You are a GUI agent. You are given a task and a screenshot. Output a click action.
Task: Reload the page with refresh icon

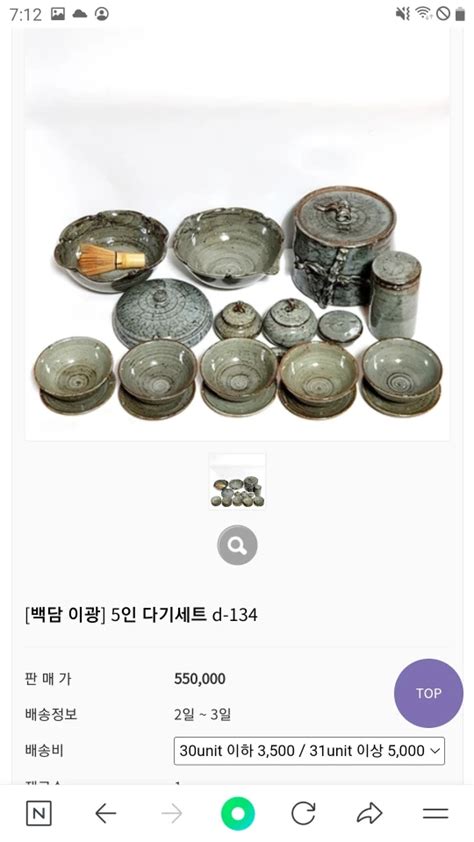(x=303, y=814)
